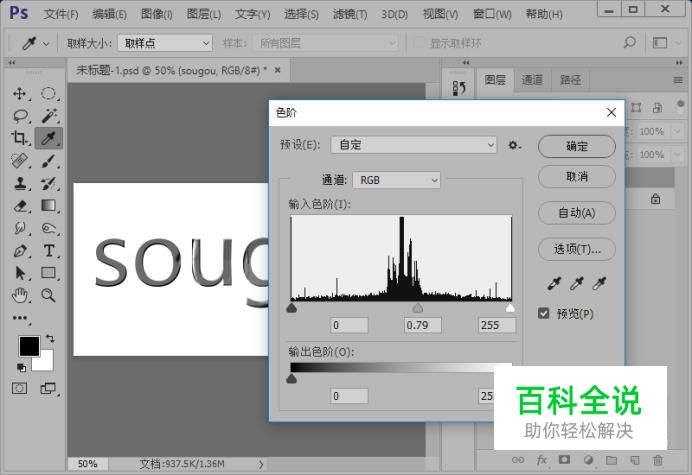Click the Cancel button in Levels
This screenshot has height=475, width=692.
pos(577,177)
